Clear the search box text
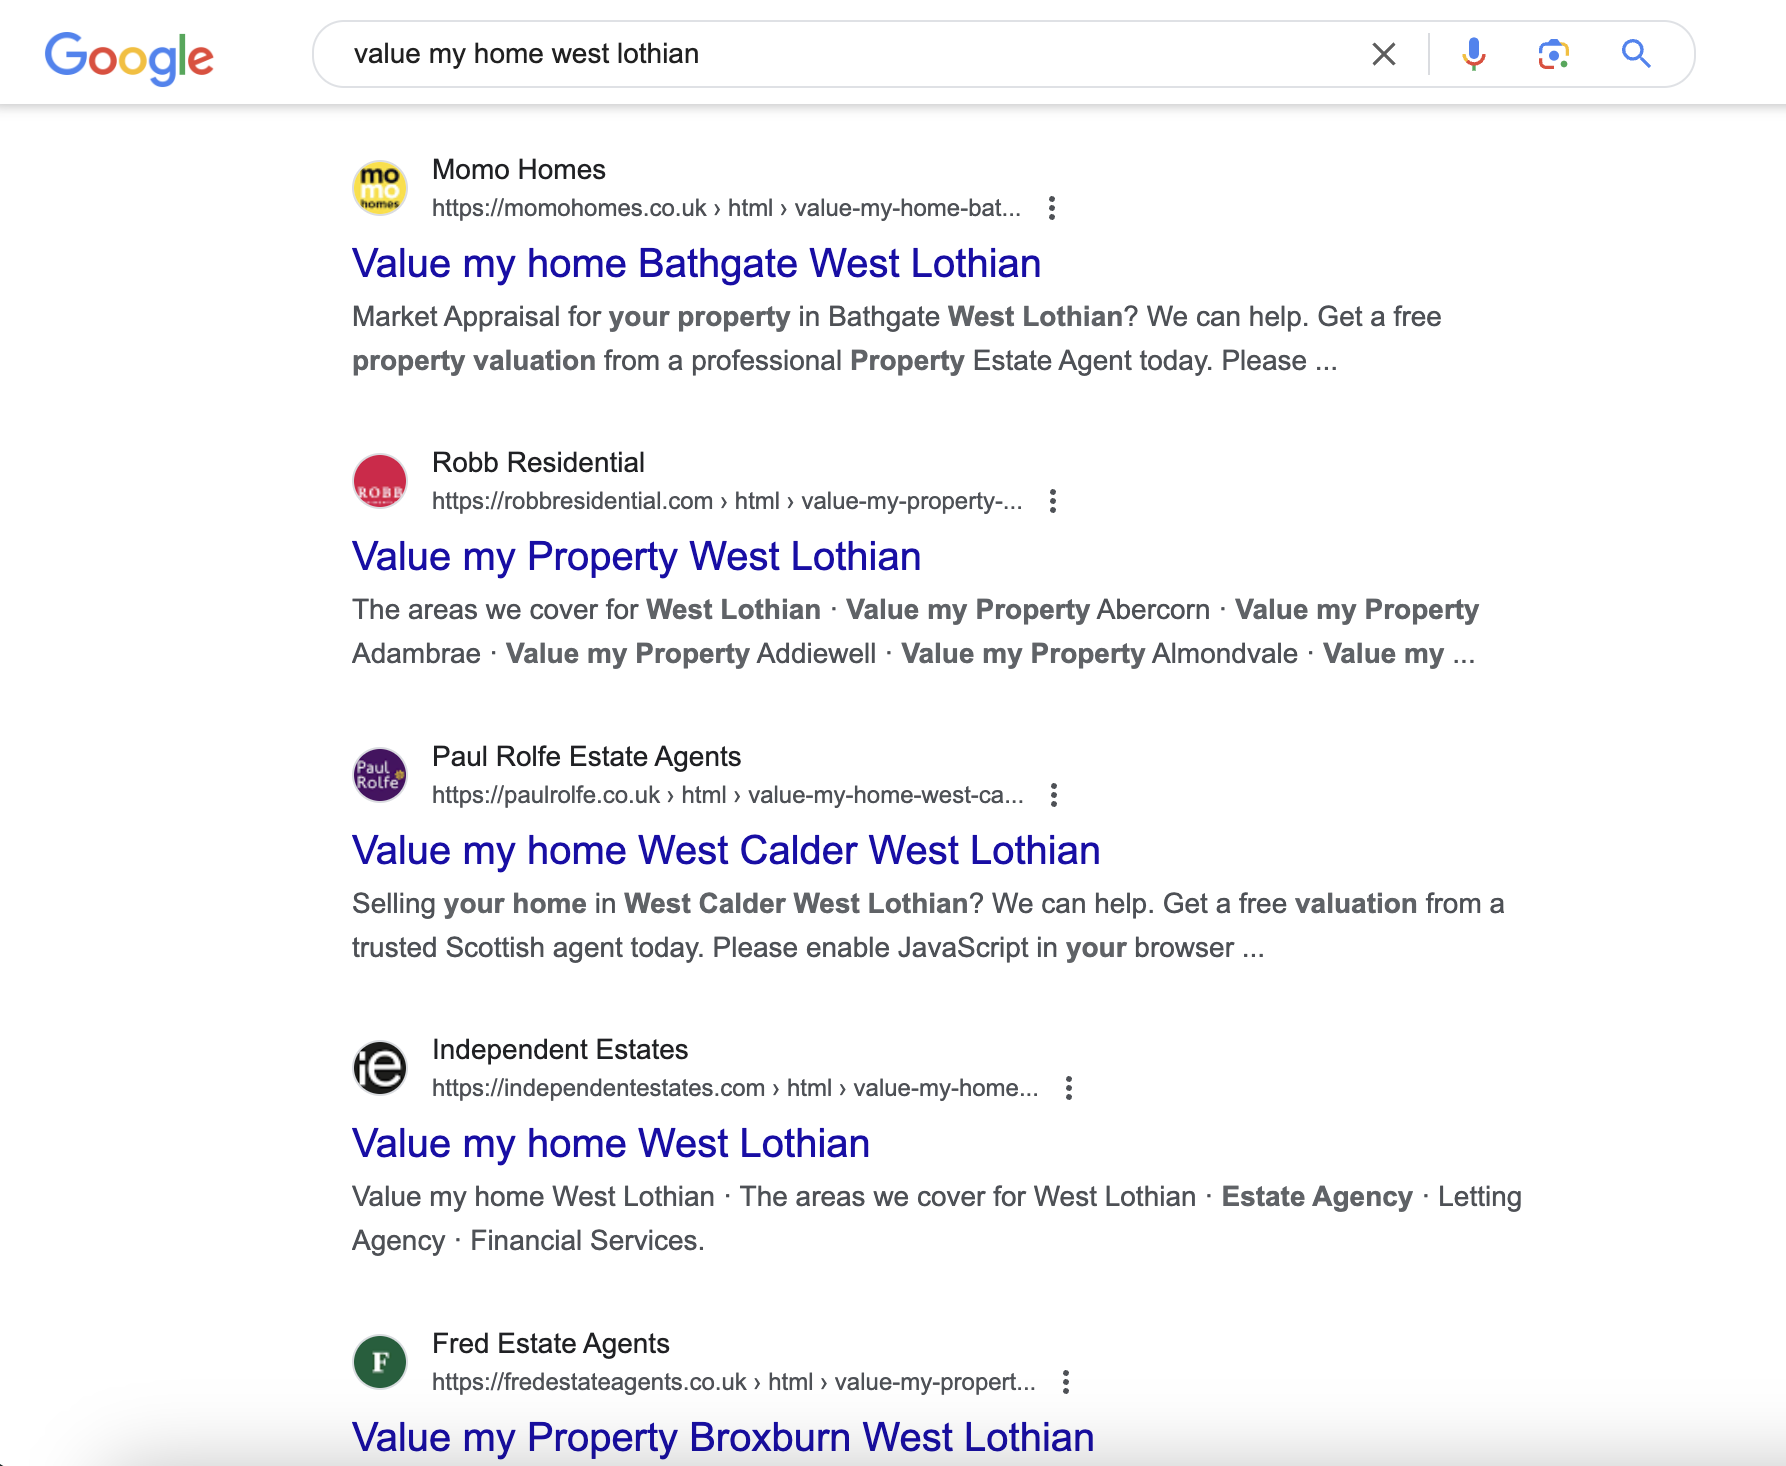Viewport: 1786px width, 1466px height. coord(1383,54)
